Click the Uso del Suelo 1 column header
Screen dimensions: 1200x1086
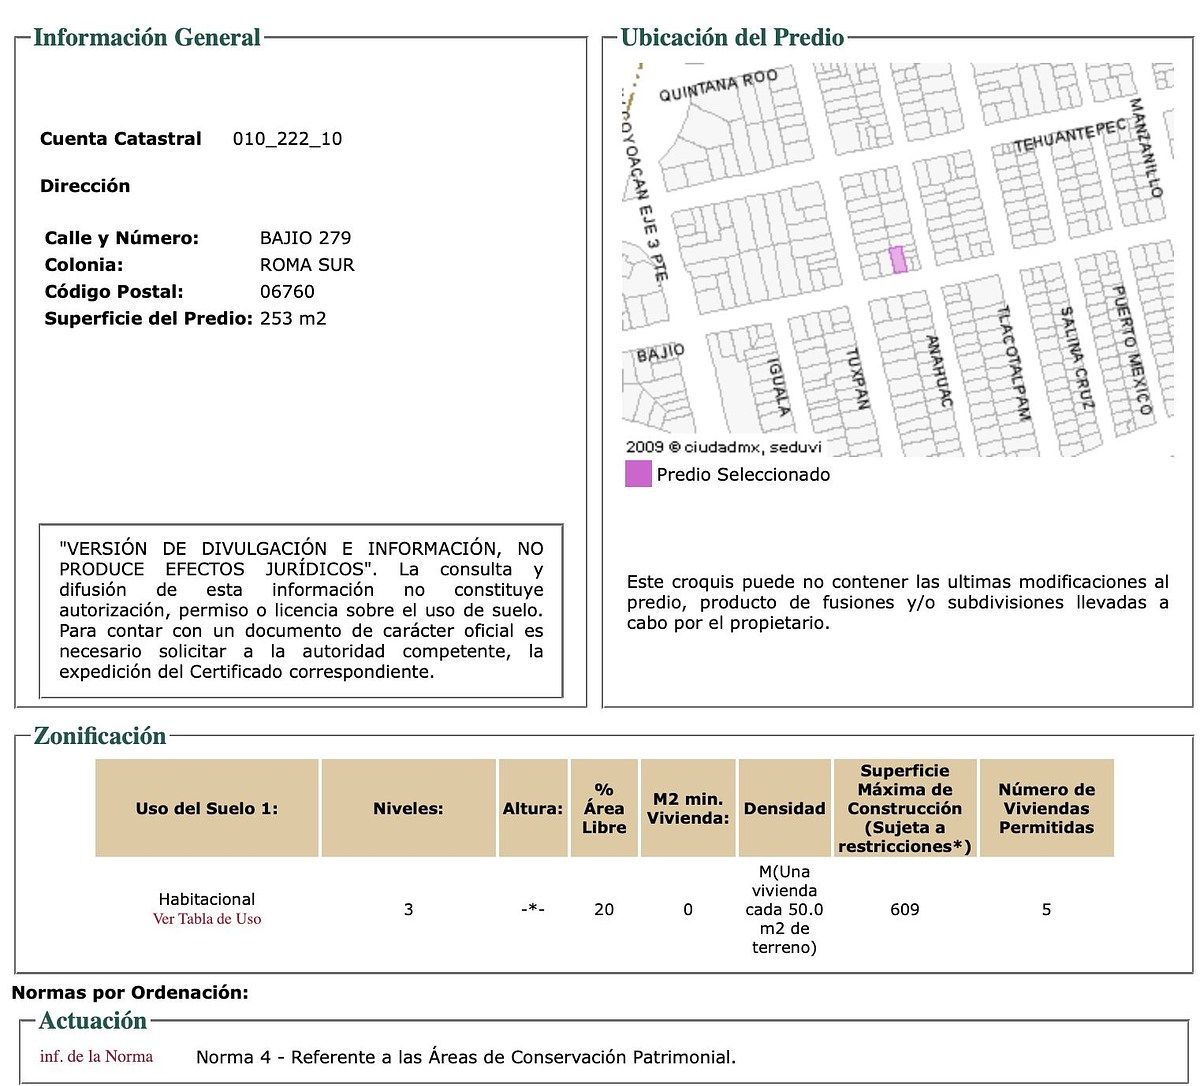[x=207, y=808]
